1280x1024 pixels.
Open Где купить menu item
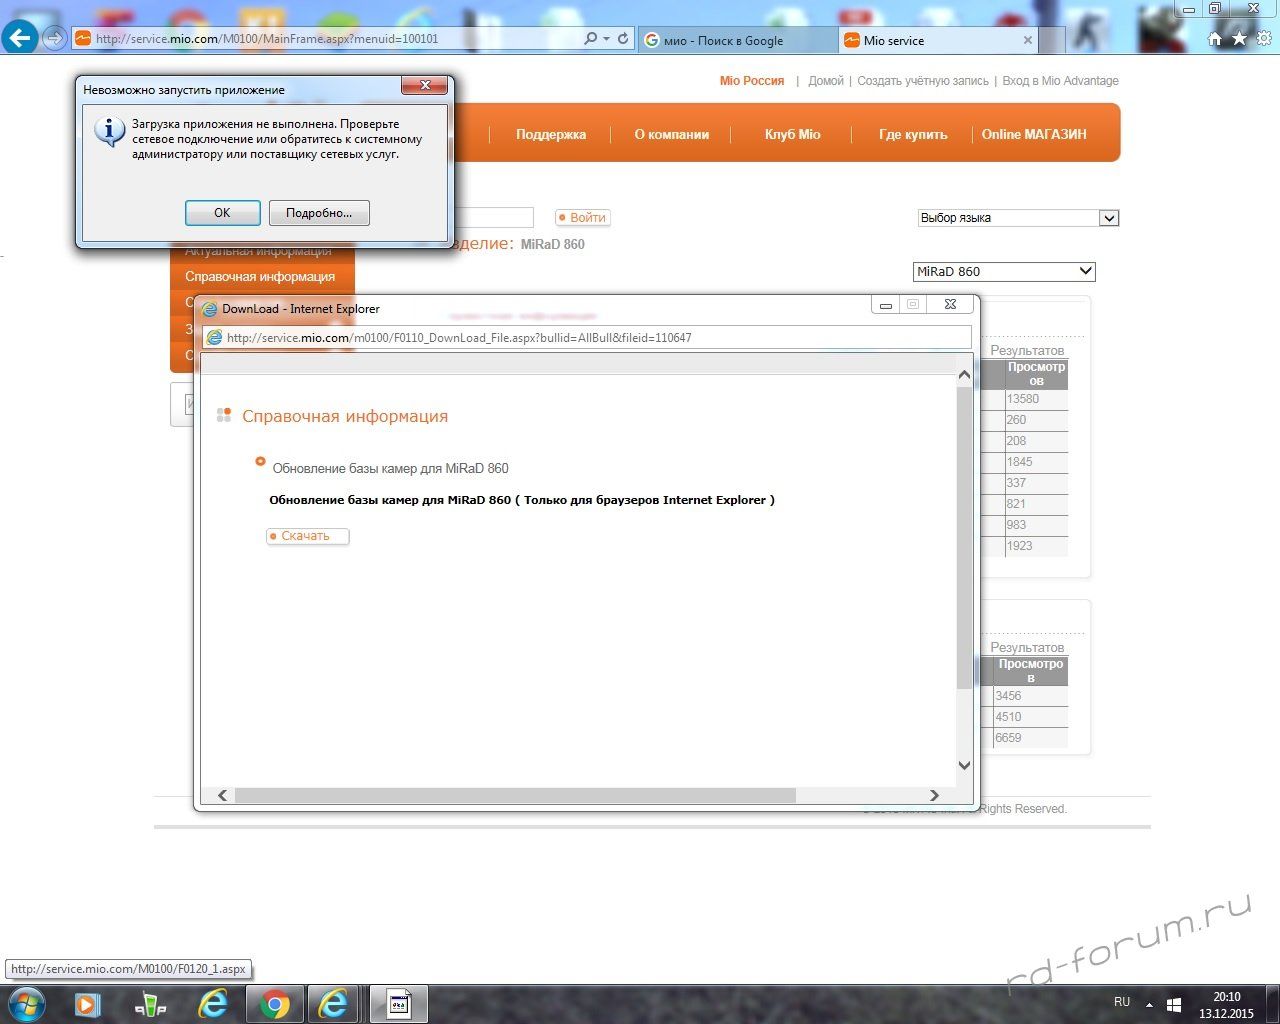tap(913, 134)
